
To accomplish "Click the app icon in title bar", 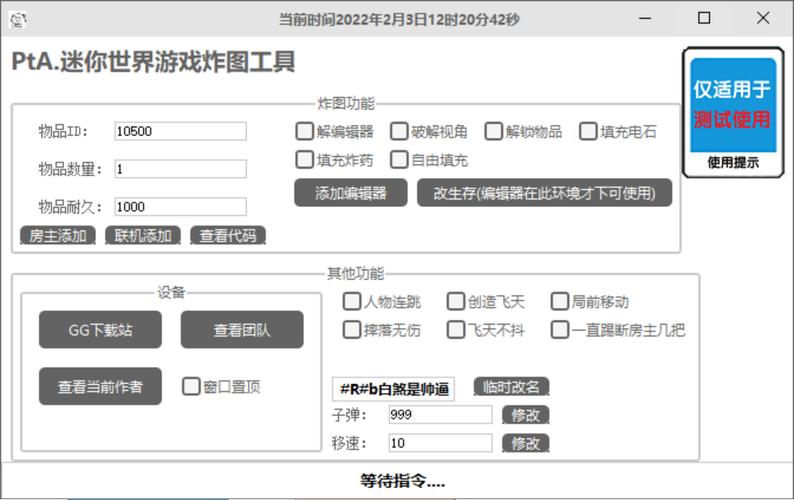I will 18,20.
